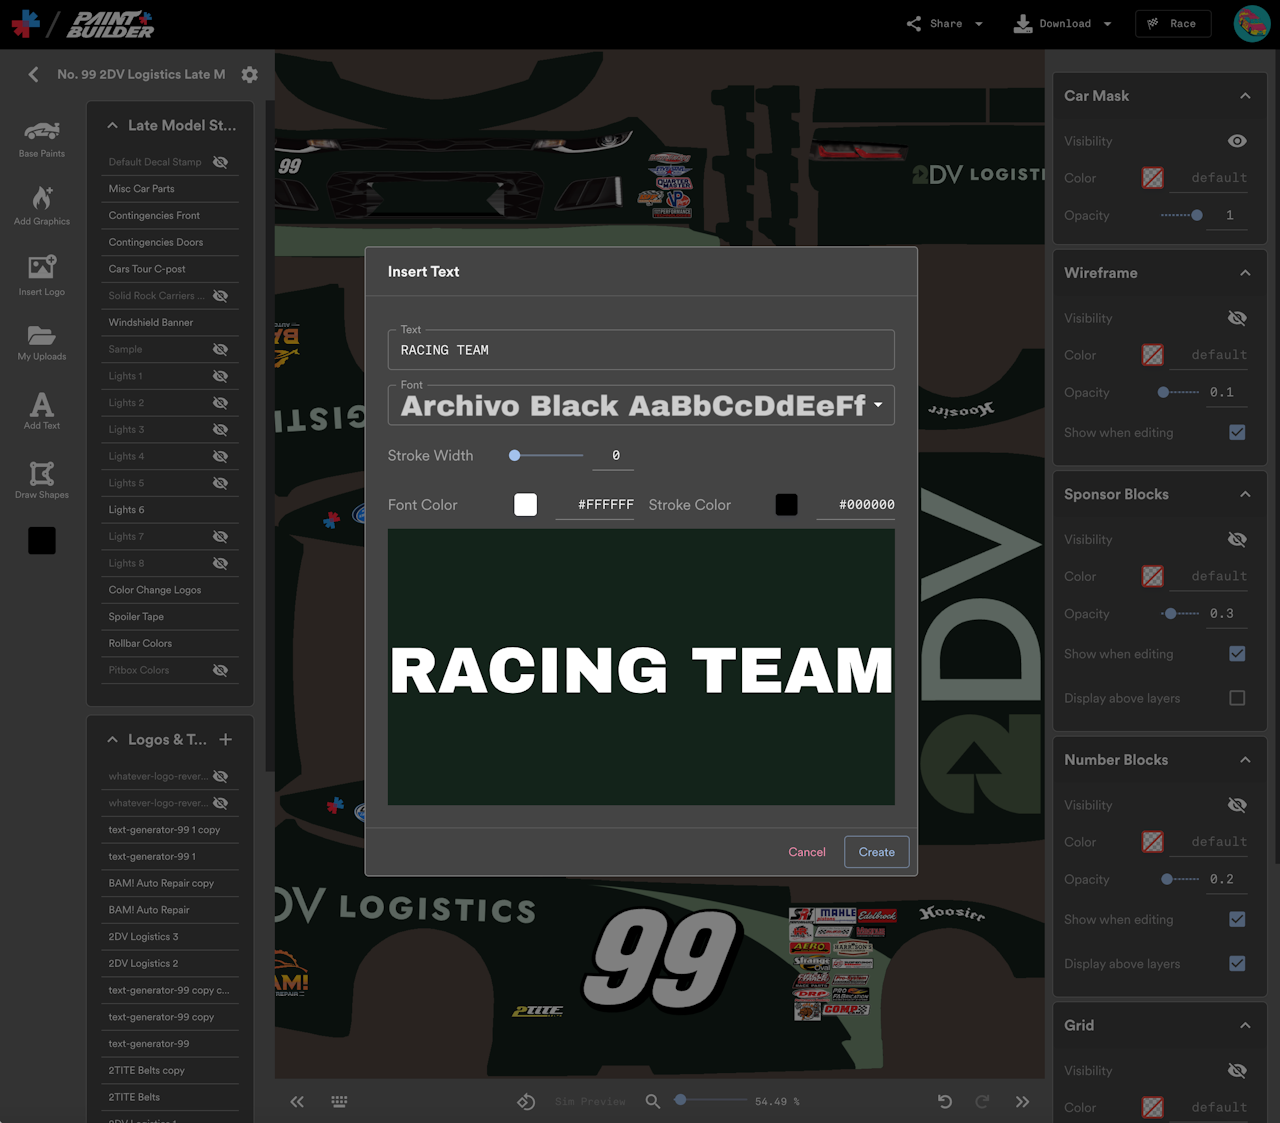Collapse the Grid section

(x=1245, y=1025)
